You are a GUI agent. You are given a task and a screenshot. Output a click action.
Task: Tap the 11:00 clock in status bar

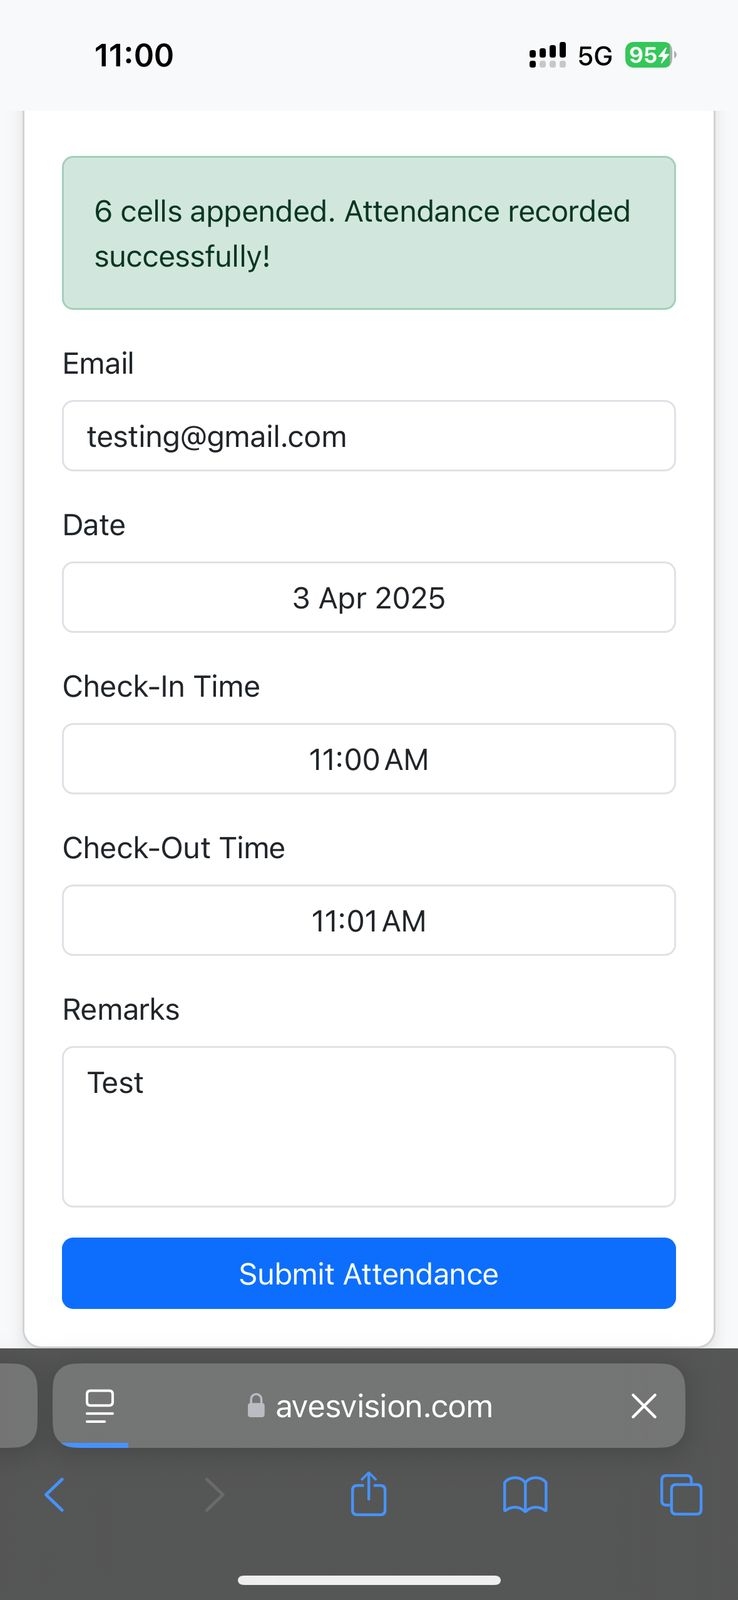134,55
